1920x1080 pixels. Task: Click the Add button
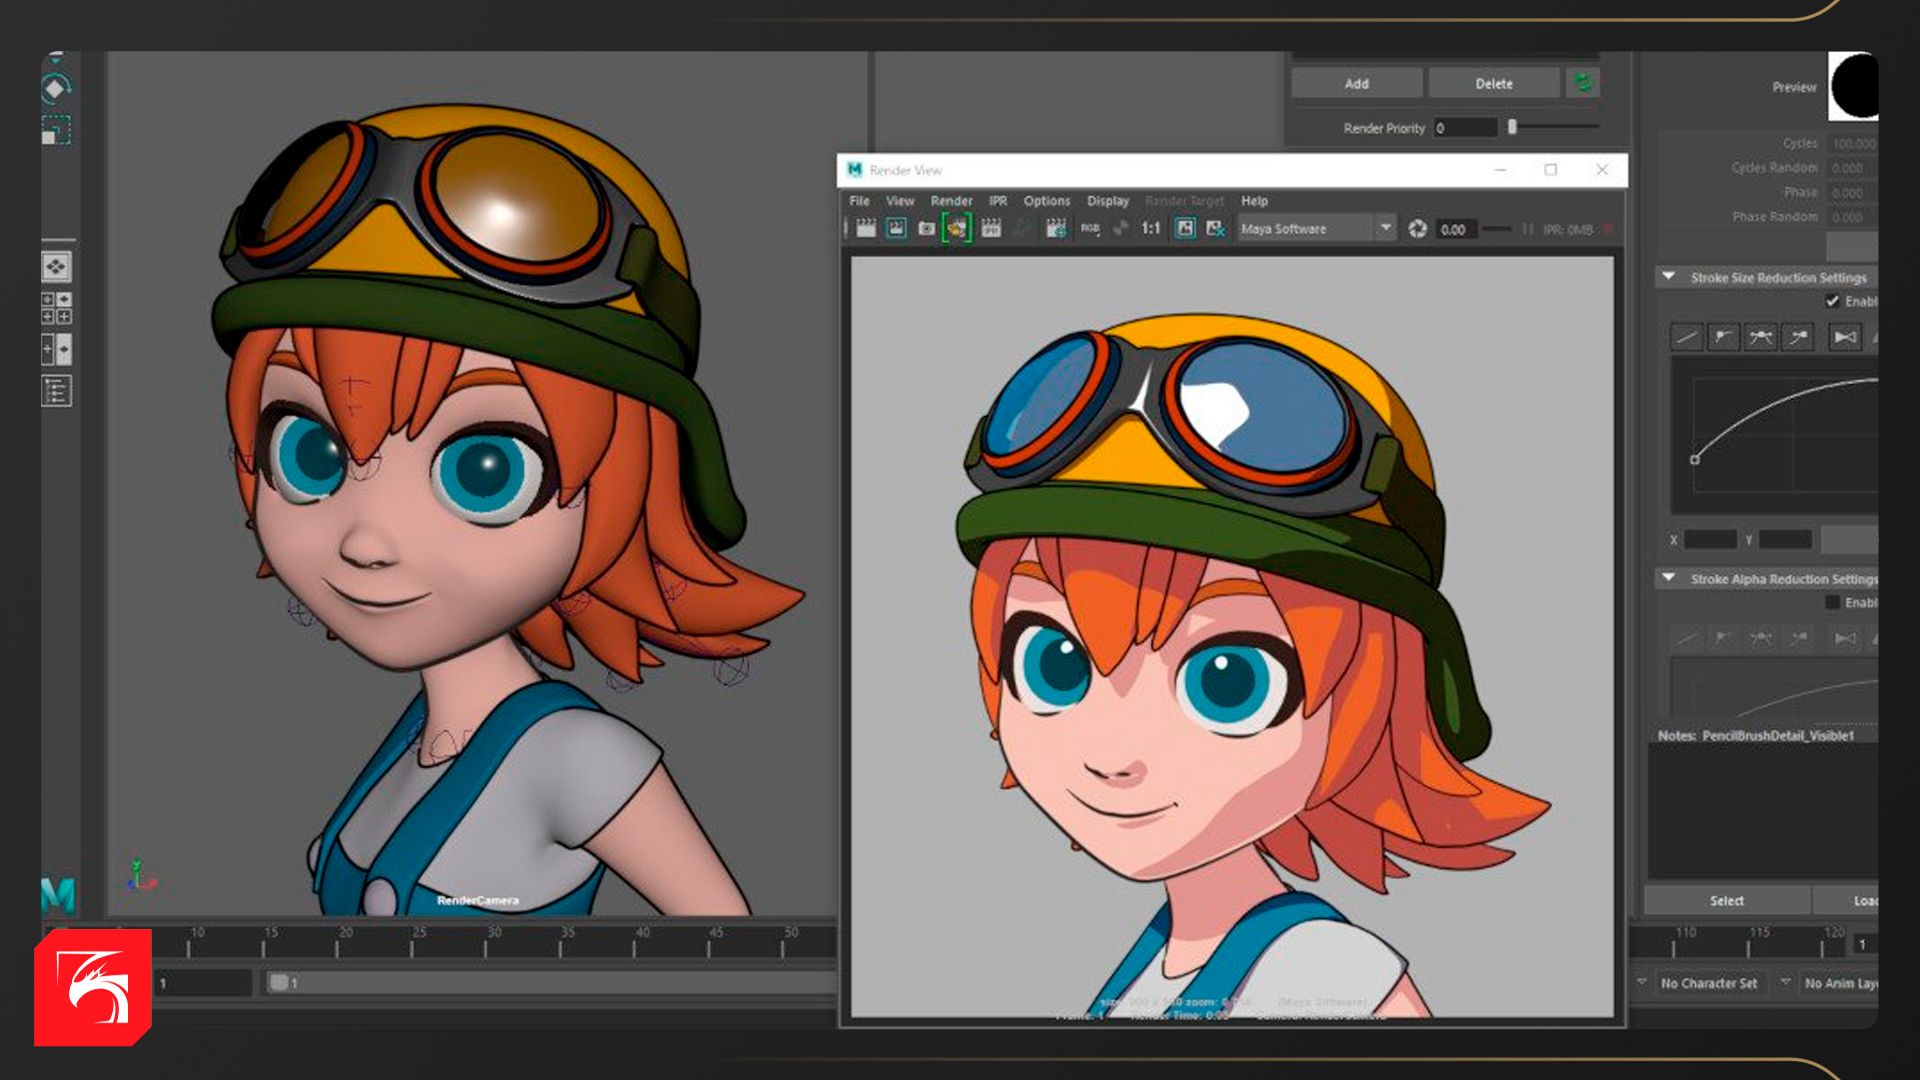coord(1356,83)
